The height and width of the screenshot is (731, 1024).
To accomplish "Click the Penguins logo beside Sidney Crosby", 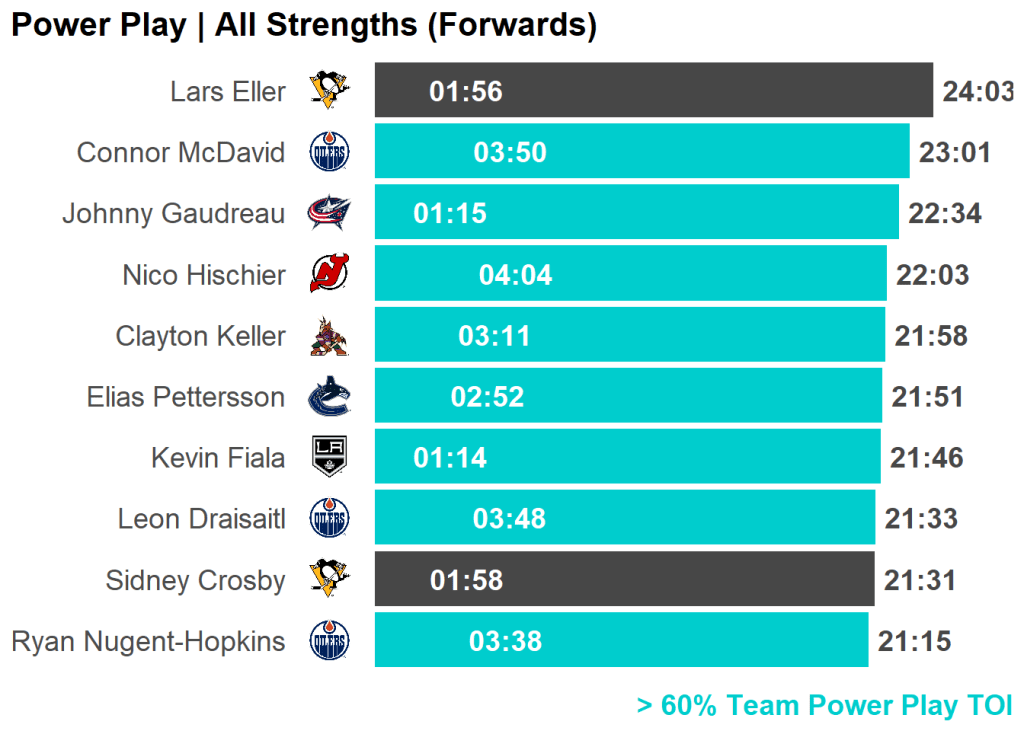I will (329, 580).
